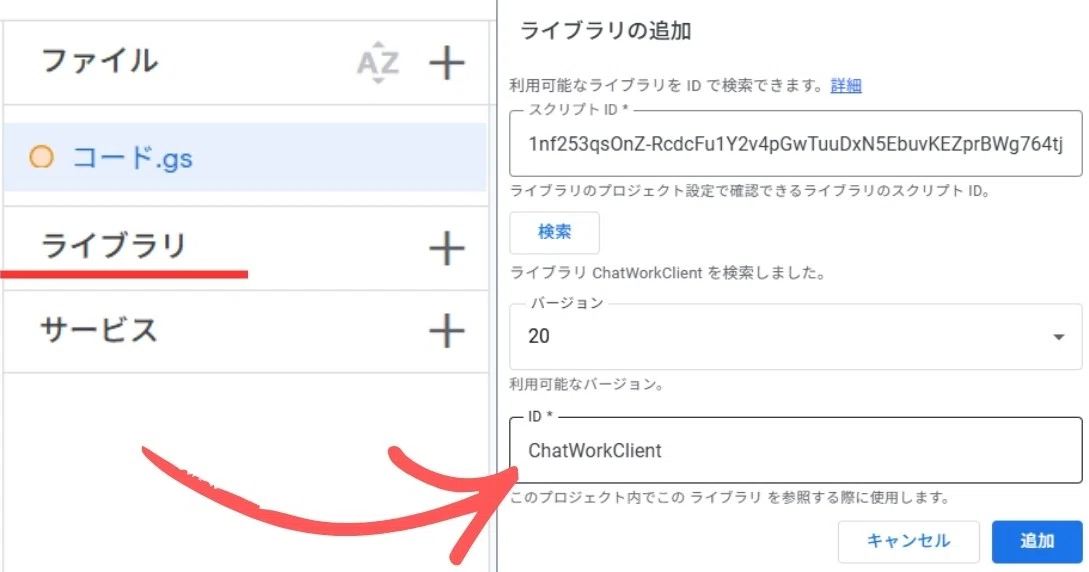Image resolution: width=1089 pixels, height=572 pixels.
Task: Click the plus icon next to サービス
Action: [447, 331]
